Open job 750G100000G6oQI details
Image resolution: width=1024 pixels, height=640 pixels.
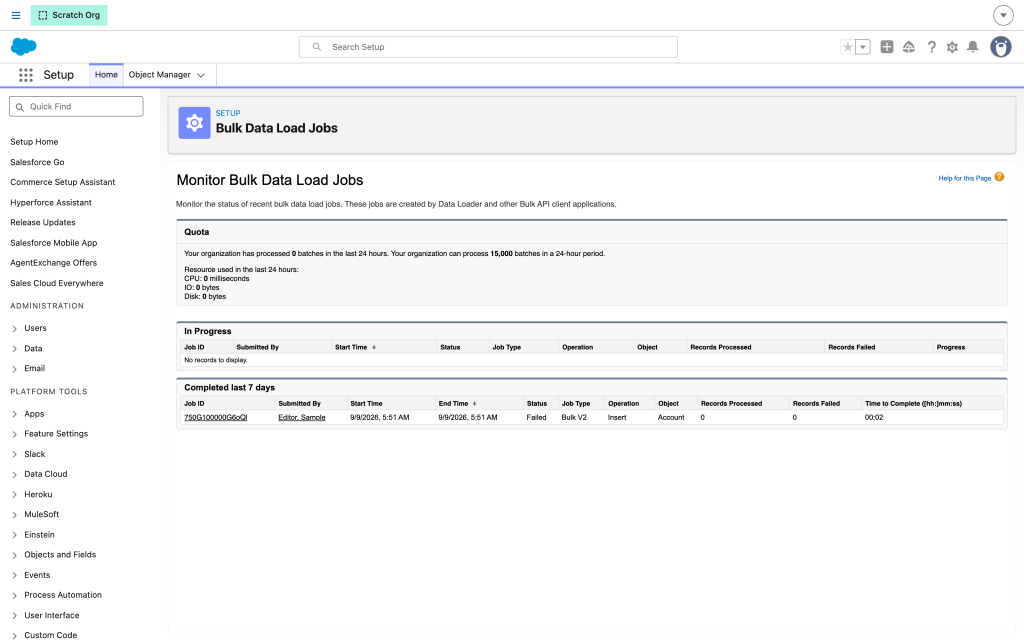click(216, 417)
